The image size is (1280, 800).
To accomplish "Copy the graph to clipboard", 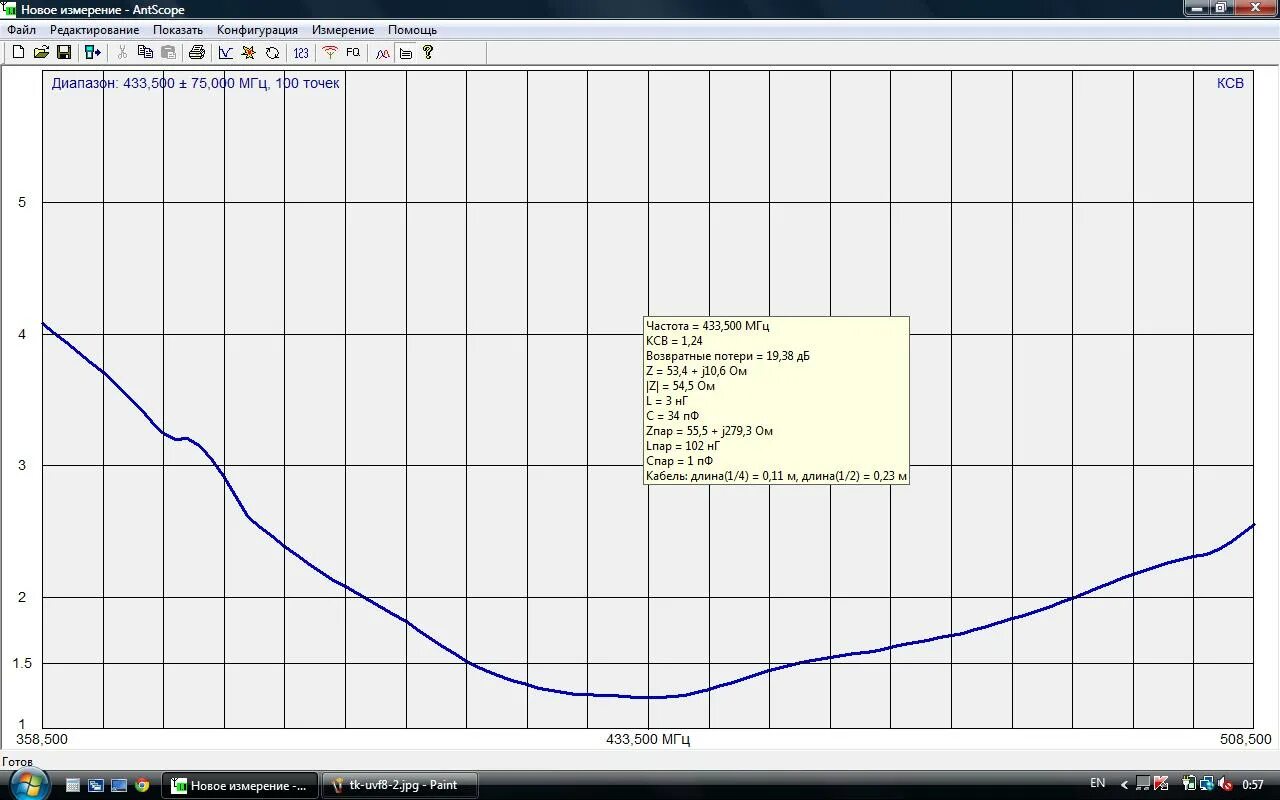I will point(145,52).
